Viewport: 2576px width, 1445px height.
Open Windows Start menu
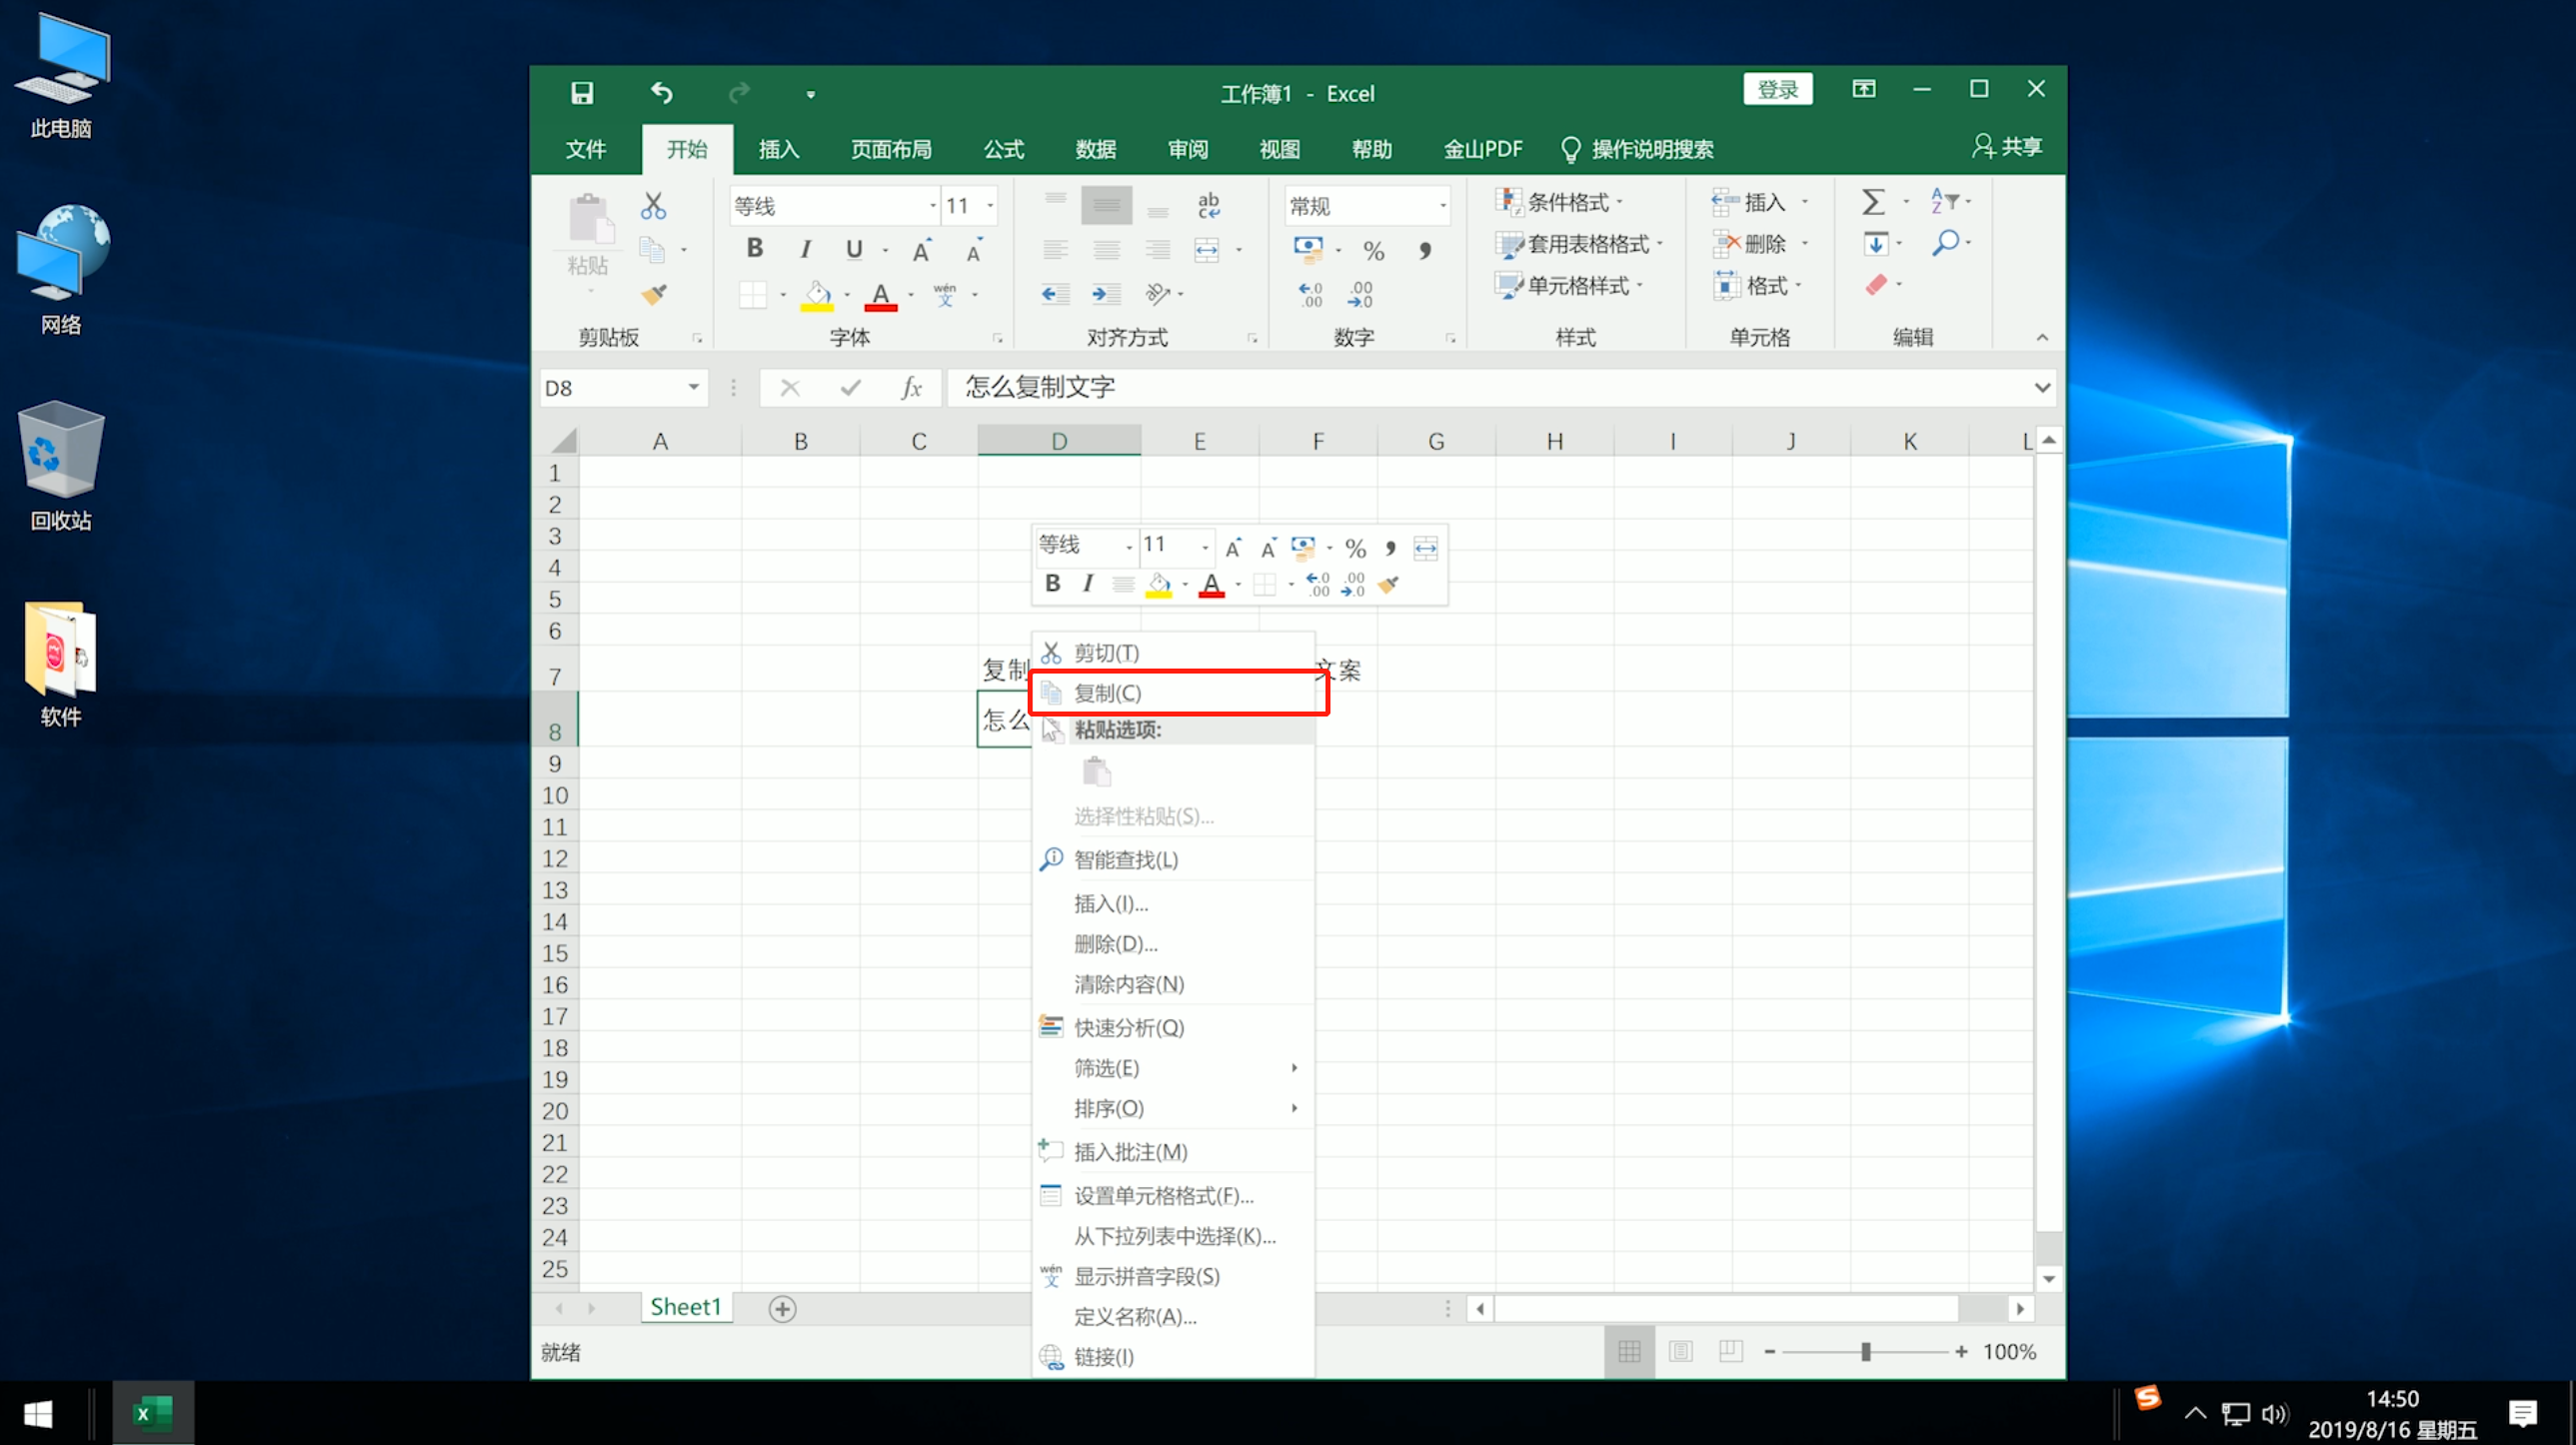coord(38,1414)
